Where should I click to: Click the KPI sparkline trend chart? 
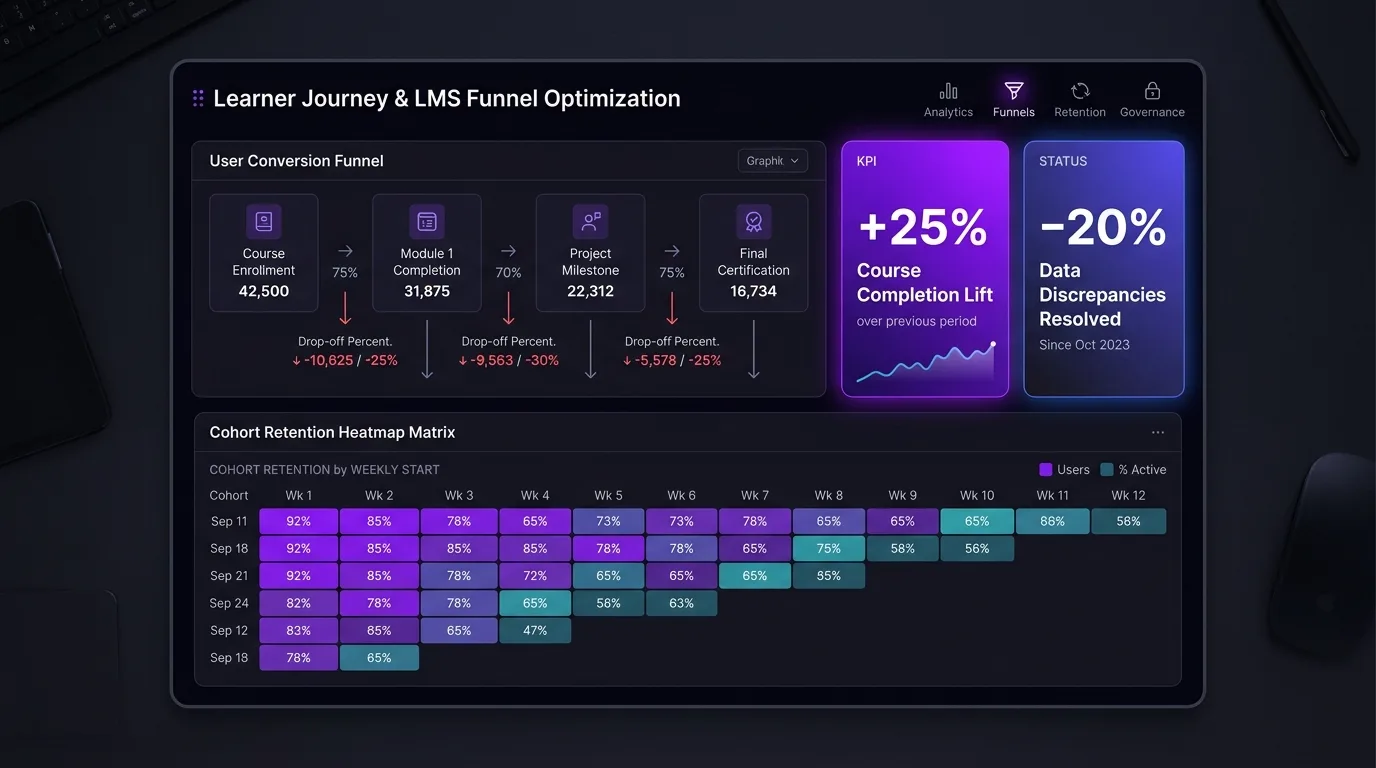[x=925, y=362]
